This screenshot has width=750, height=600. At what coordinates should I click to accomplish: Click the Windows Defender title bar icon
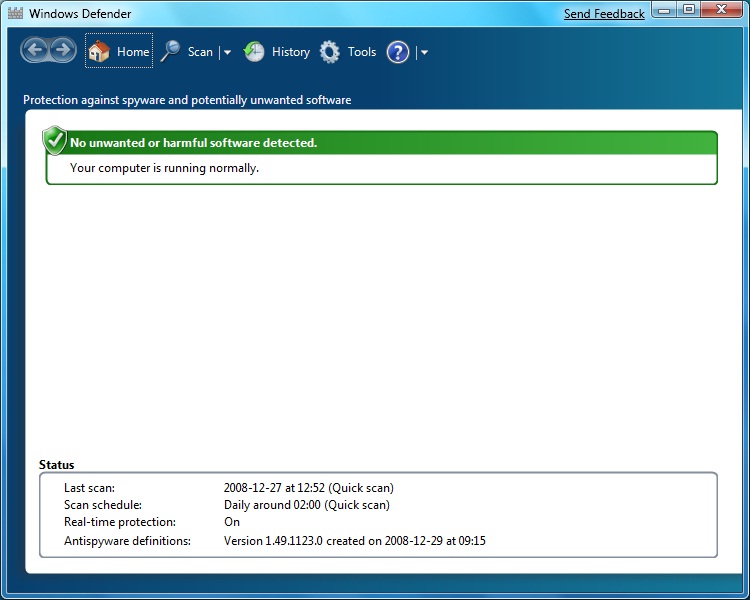click(x=15, y=13)
